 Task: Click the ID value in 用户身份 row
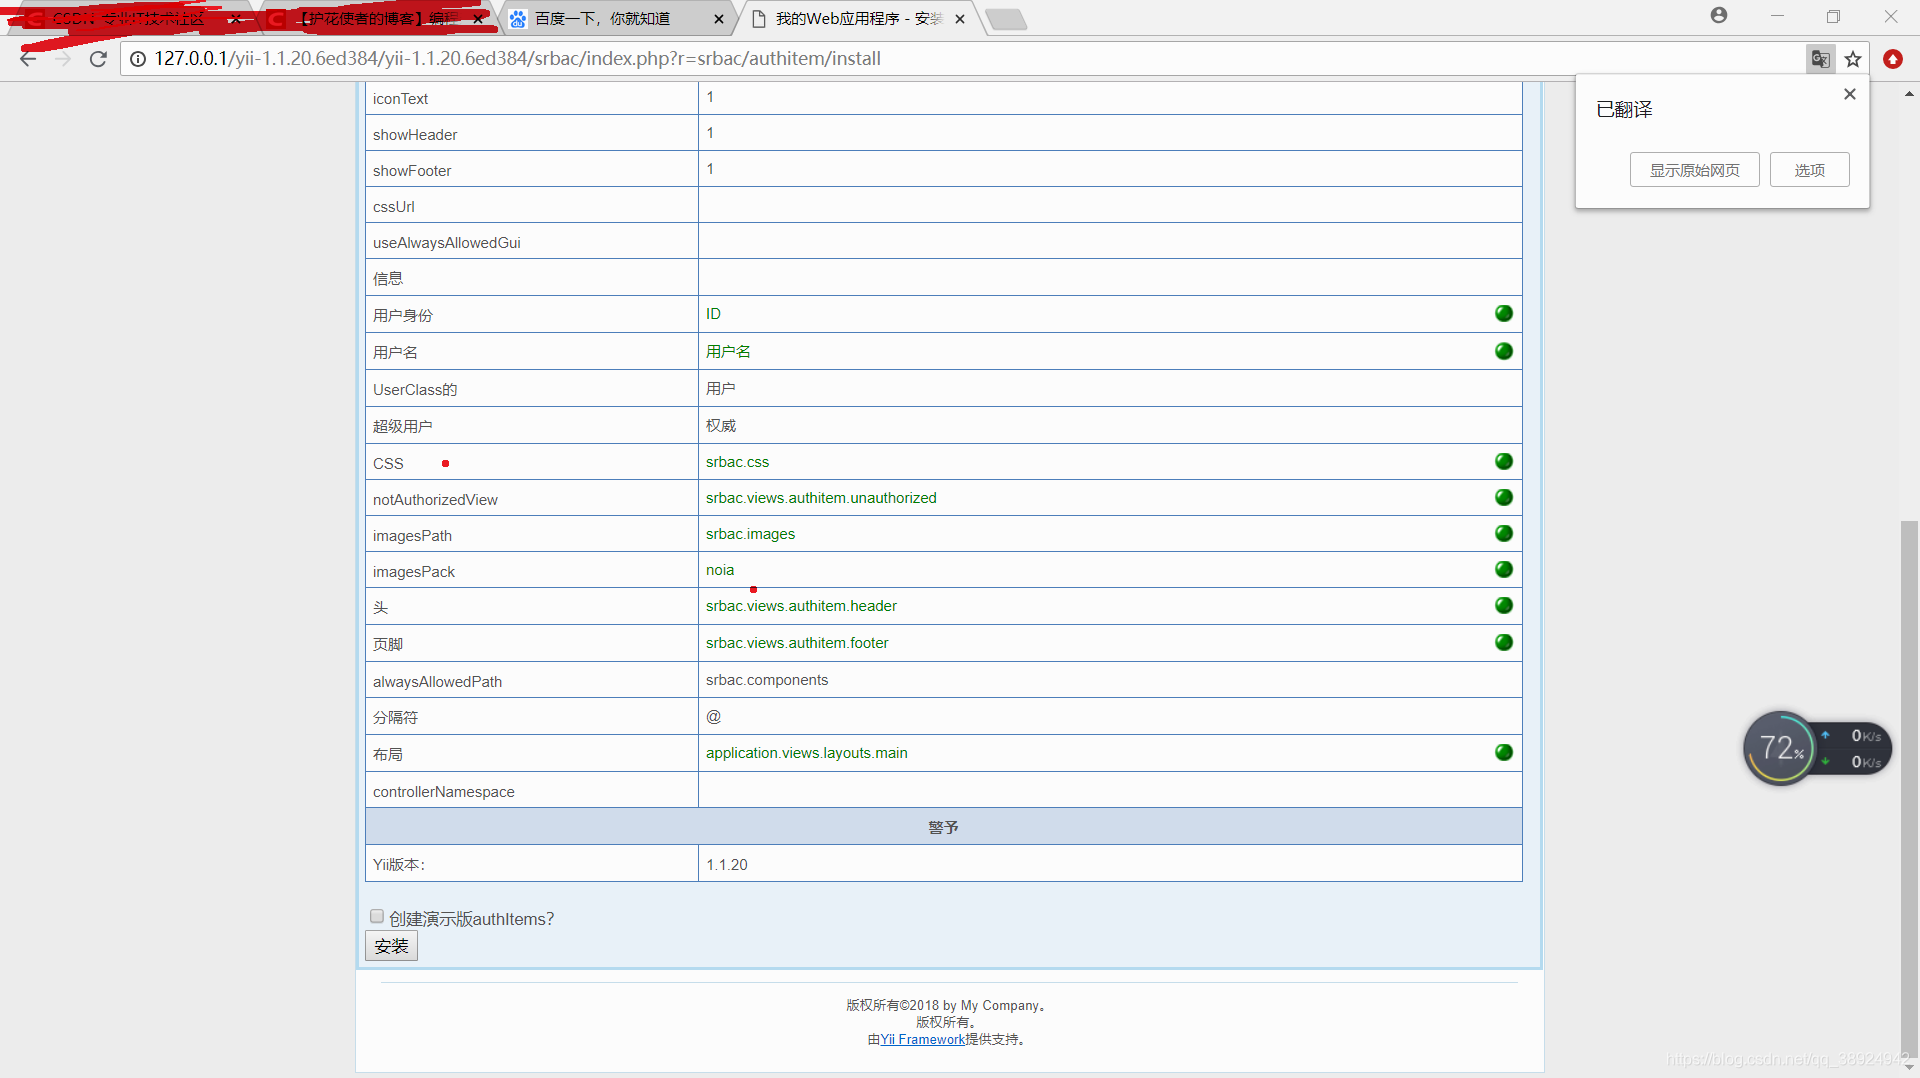point(713,314)
